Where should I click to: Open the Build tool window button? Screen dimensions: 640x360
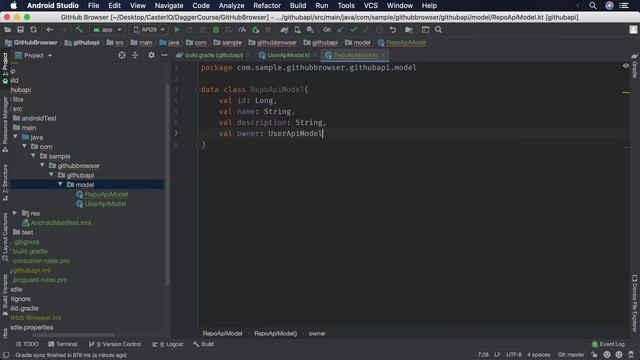coord(204,344)
